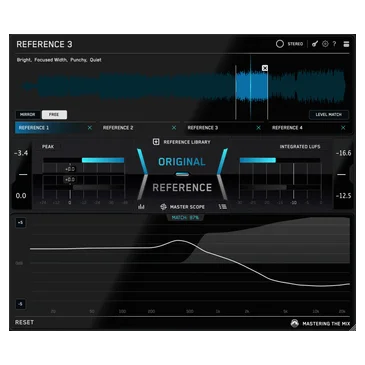Viewport: 365px width, 365px height.
Task: Open the Master Scope crosshair icon
Action: (x=163, y=207)
